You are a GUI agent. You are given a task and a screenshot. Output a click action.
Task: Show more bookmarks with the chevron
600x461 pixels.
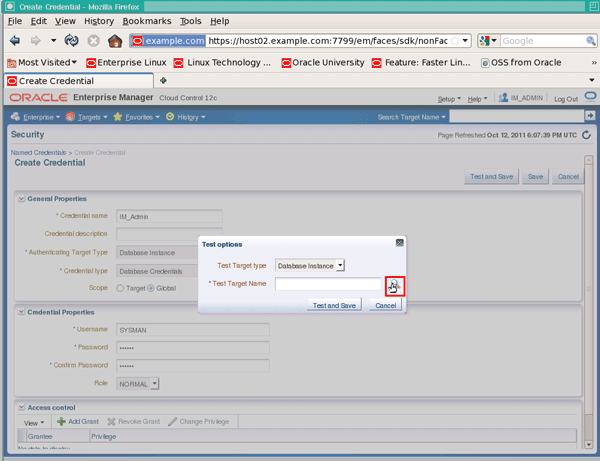pyautogui.click(x=593, y=63)
